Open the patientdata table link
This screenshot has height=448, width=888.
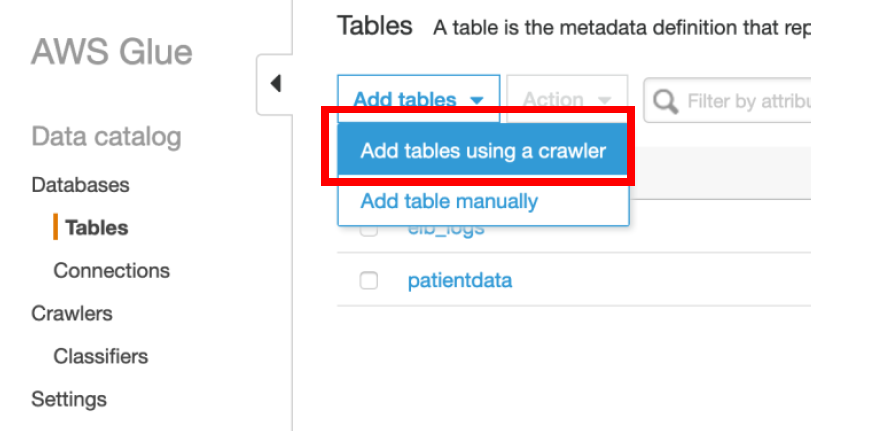[x=460, y=280]
